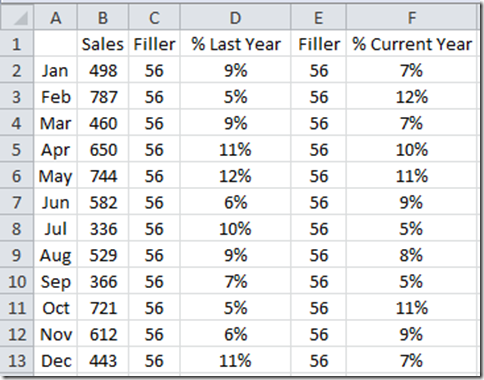Select row 1 header

17,44
